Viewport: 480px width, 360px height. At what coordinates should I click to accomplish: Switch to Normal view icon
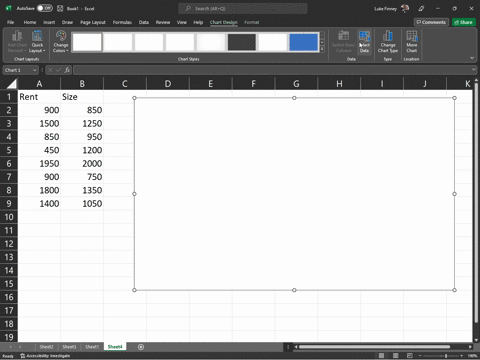tap(381, 356)
